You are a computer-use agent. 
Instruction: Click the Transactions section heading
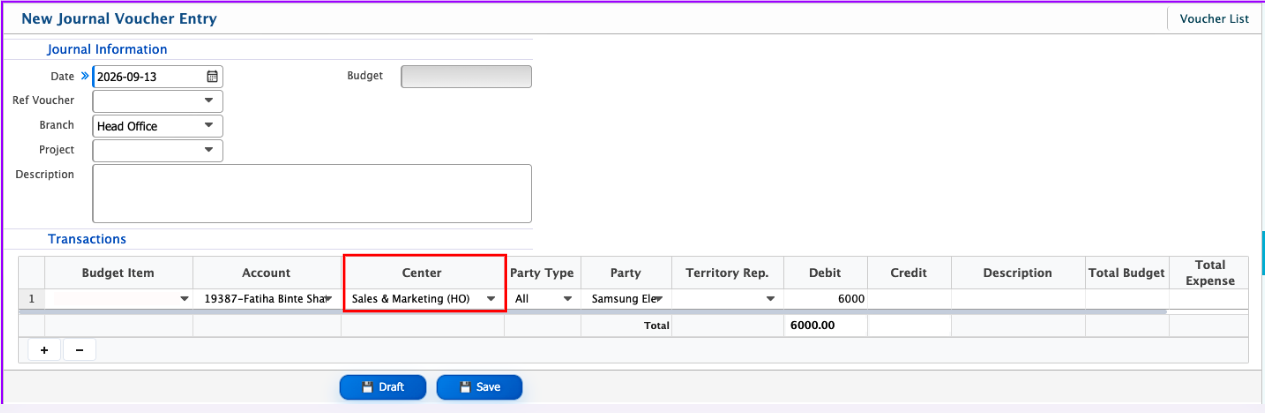click(x=87, y=239)
